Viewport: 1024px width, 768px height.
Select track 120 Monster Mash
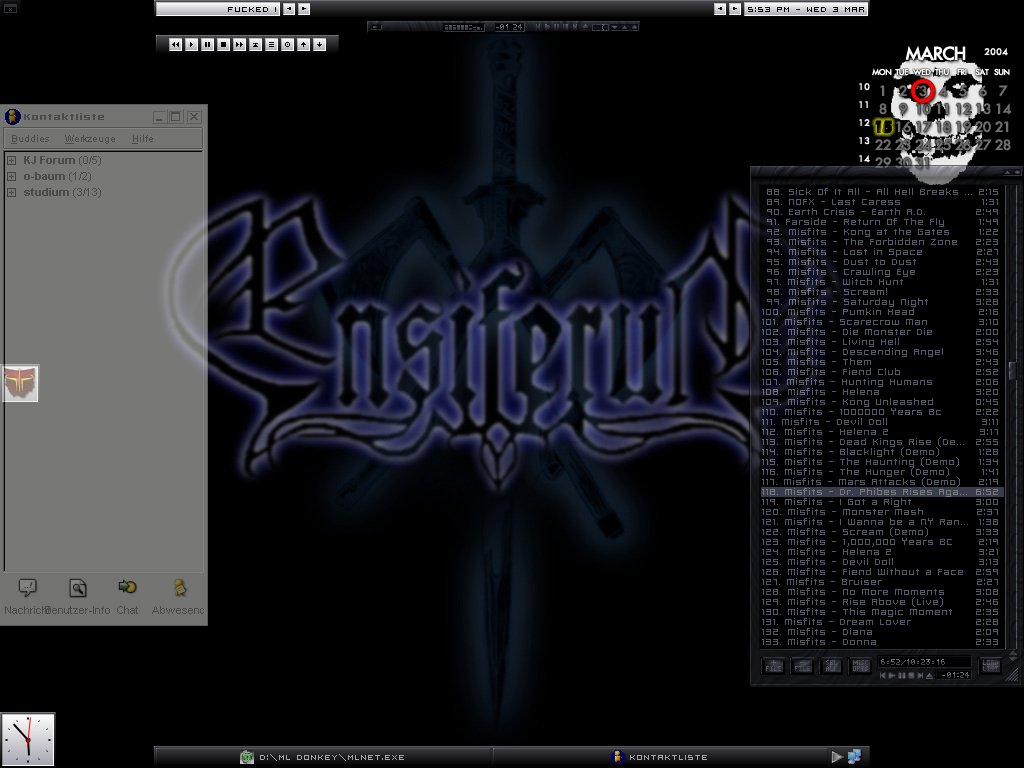click(x=882, y=512)
